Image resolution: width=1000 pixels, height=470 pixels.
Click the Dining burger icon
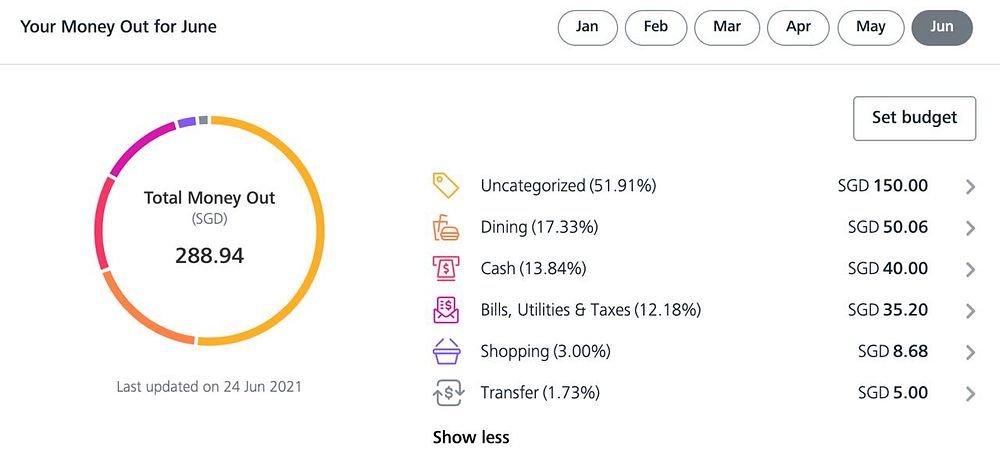pos(445,228)
